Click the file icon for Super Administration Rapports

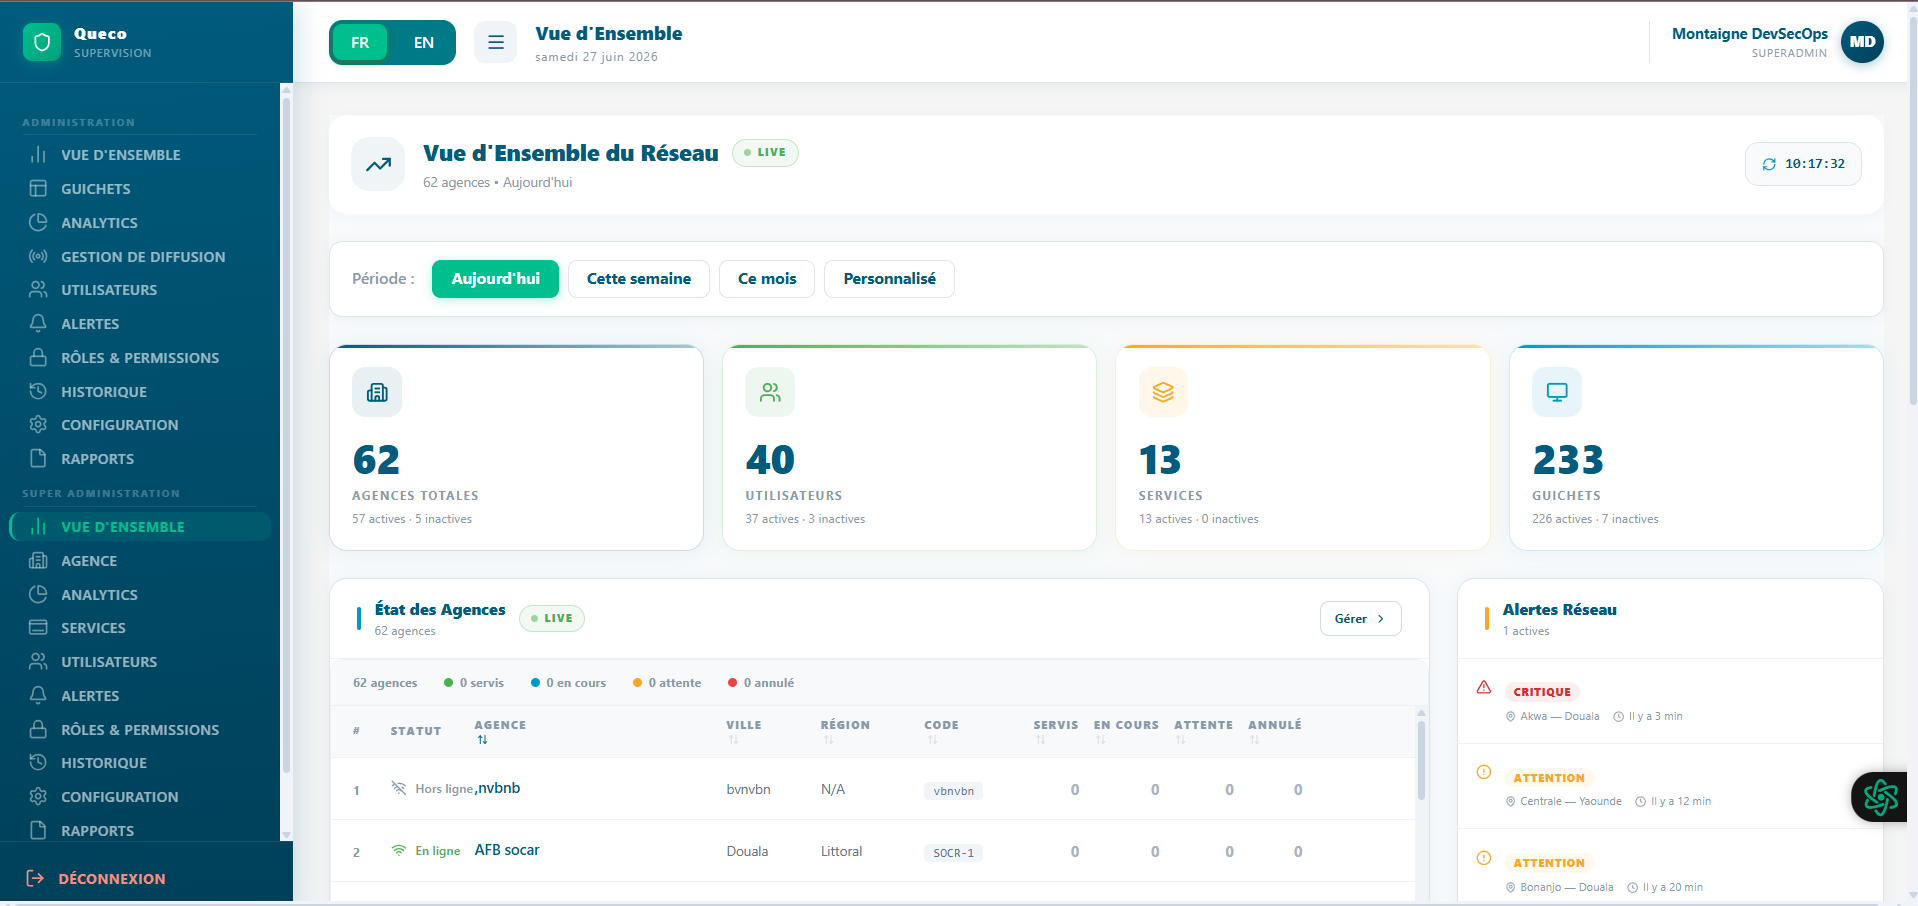[38, 830]
